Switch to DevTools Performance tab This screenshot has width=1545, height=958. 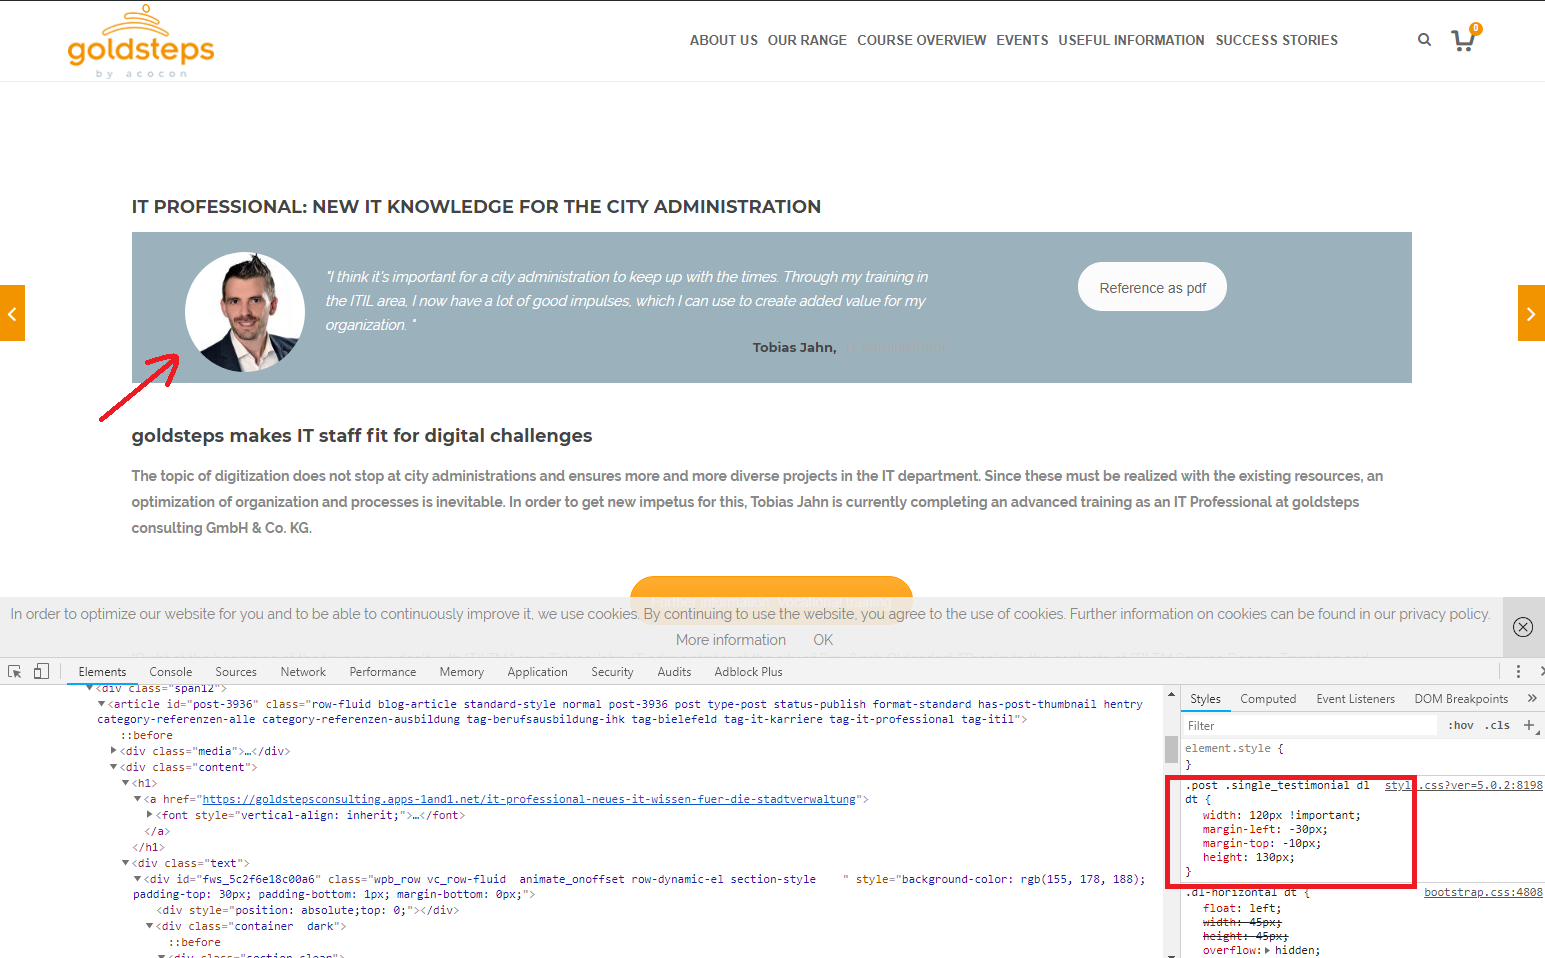pyautogui.click(x=383, y=672)
